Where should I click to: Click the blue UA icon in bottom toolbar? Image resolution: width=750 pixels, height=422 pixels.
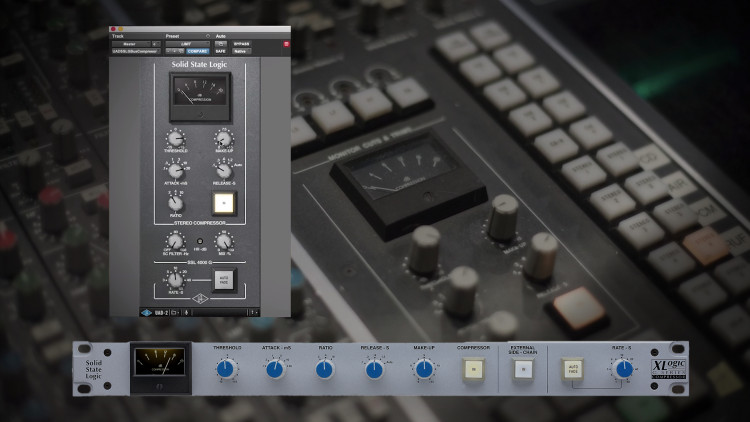[146, 312]
